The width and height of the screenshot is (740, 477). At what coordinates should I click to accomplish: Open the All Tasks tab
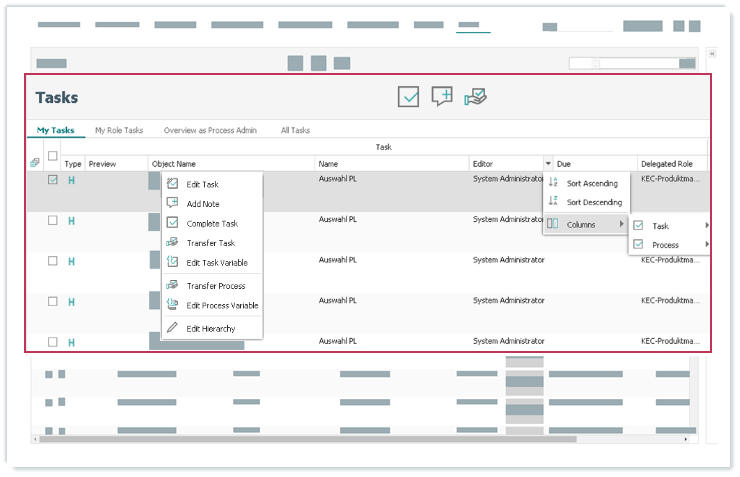tap(295, 130)
